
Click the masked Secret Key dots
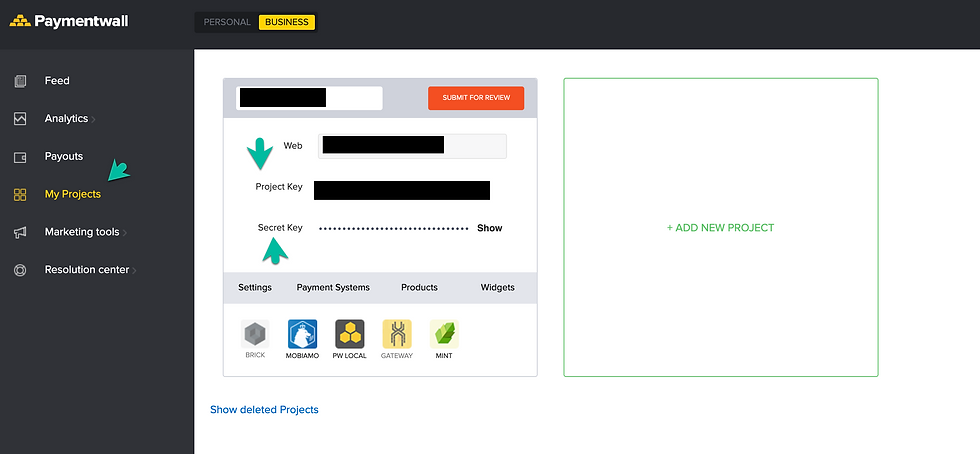click(x=394, y=229)
